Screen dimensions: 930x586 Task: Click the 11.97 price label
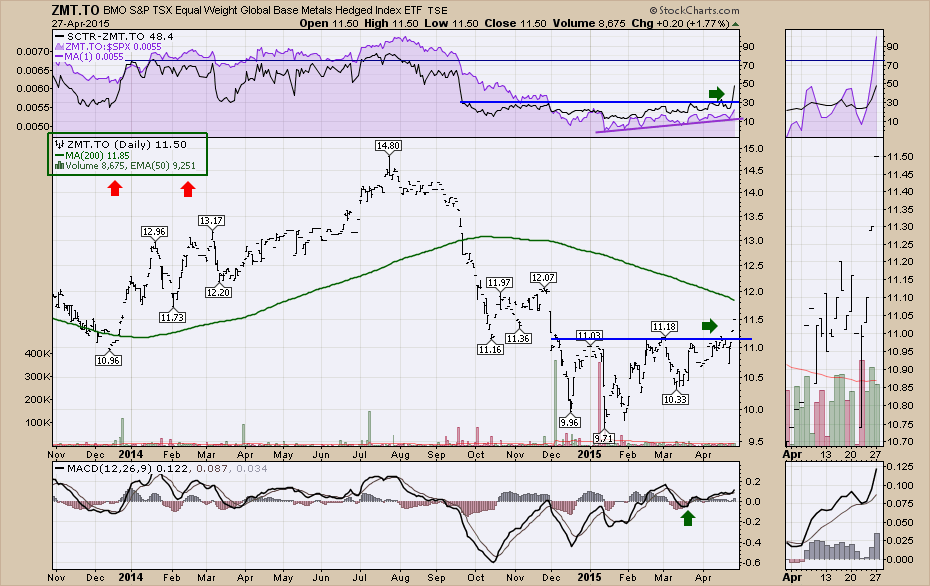point(499,282)
